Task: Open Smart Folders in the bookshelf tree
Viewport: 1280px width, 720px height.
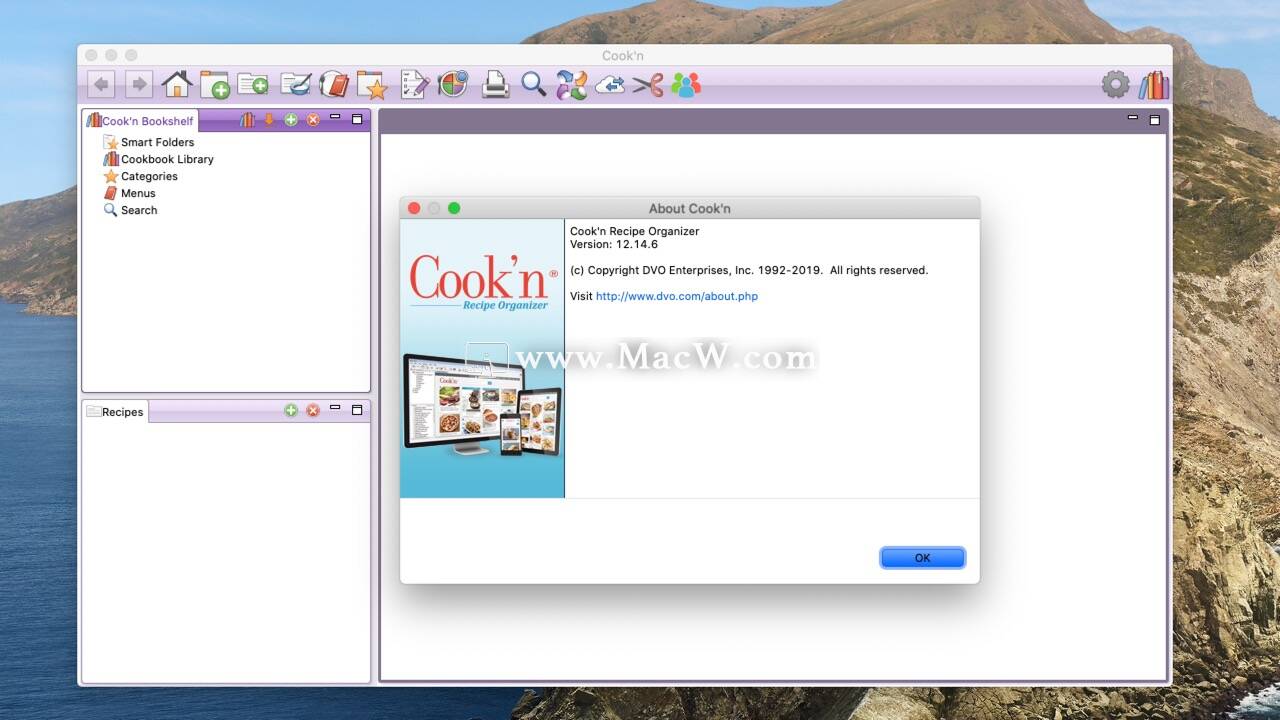Action: 148,142
